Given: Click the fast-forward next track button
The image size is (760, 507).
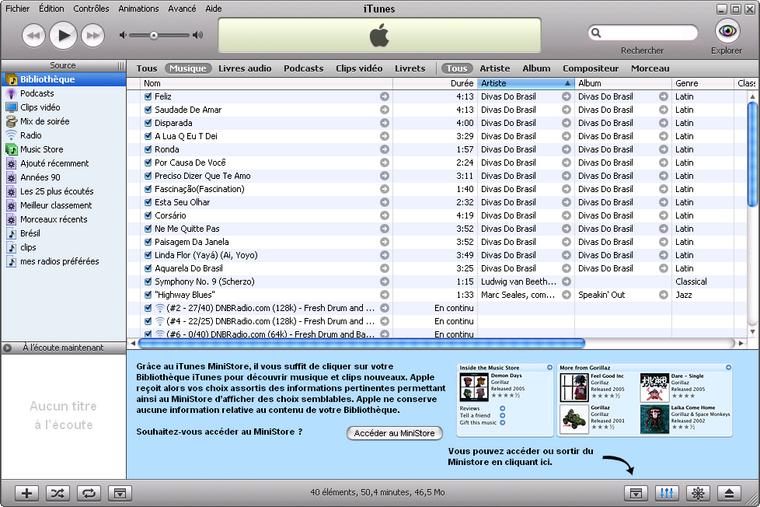Looking at the screenshot, I should pos(93,35).
